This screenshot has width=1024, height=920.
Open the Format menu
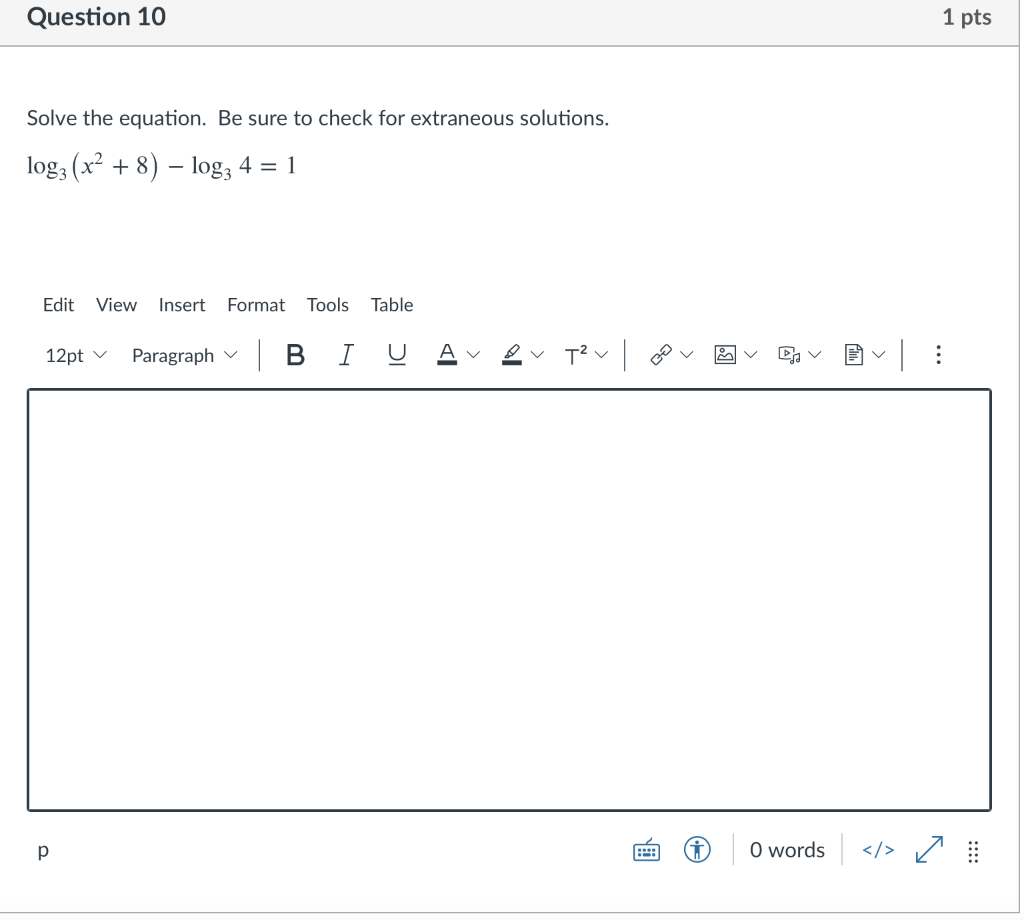[256, 305]
